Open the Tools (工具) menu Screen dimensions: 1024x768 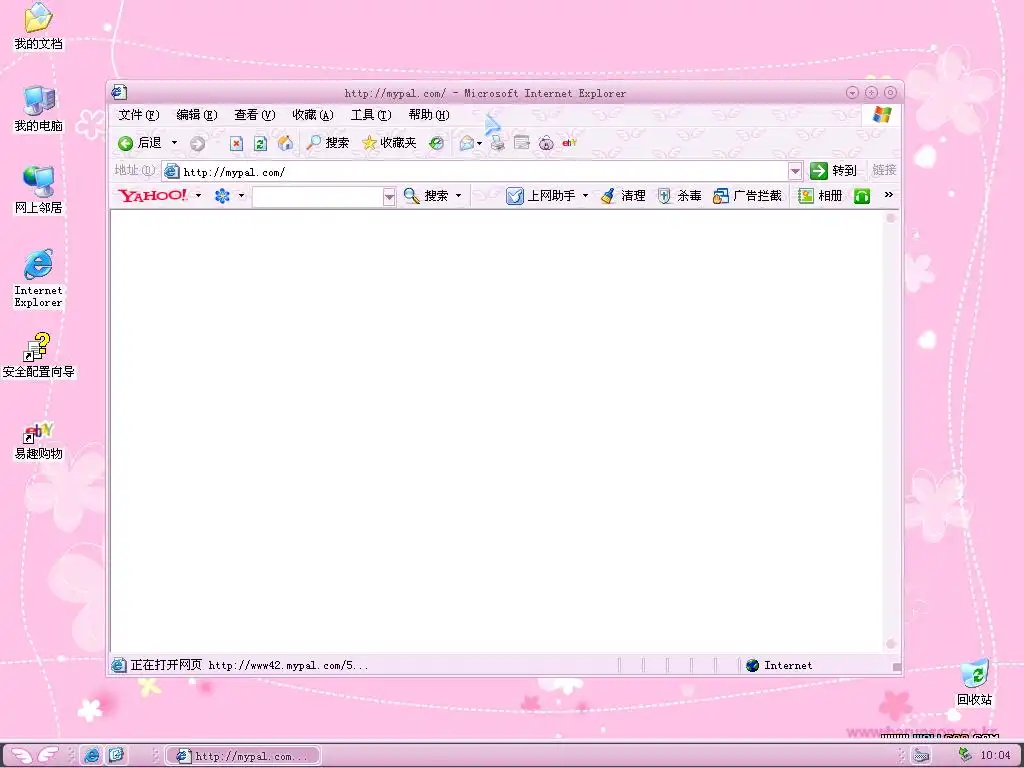[371, 115]
